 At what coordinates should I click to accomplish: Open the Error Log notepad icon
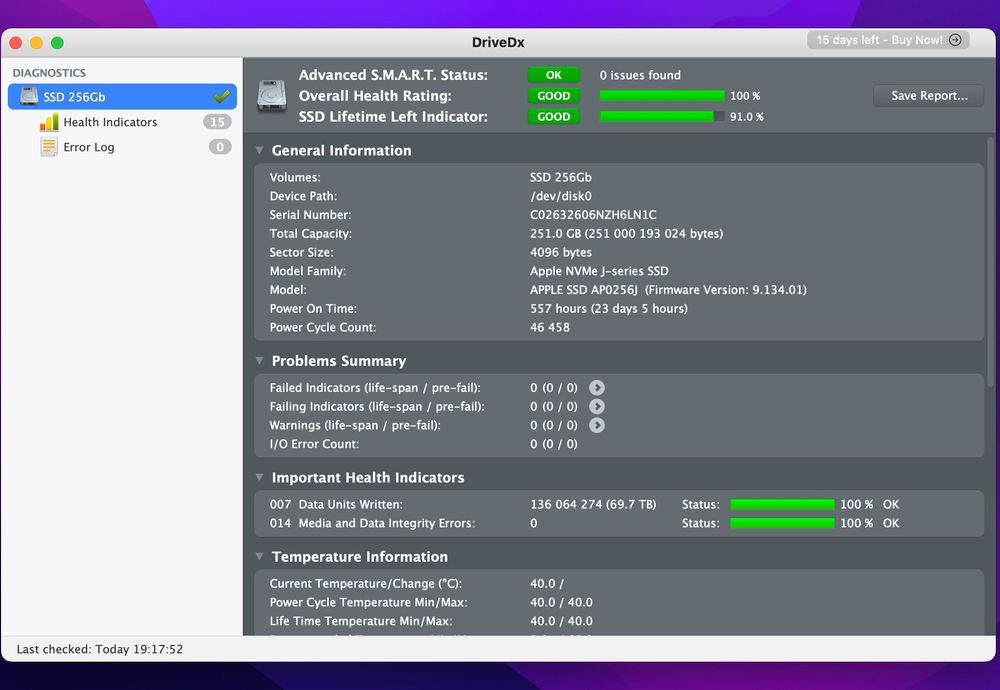(x=49, y=147)
